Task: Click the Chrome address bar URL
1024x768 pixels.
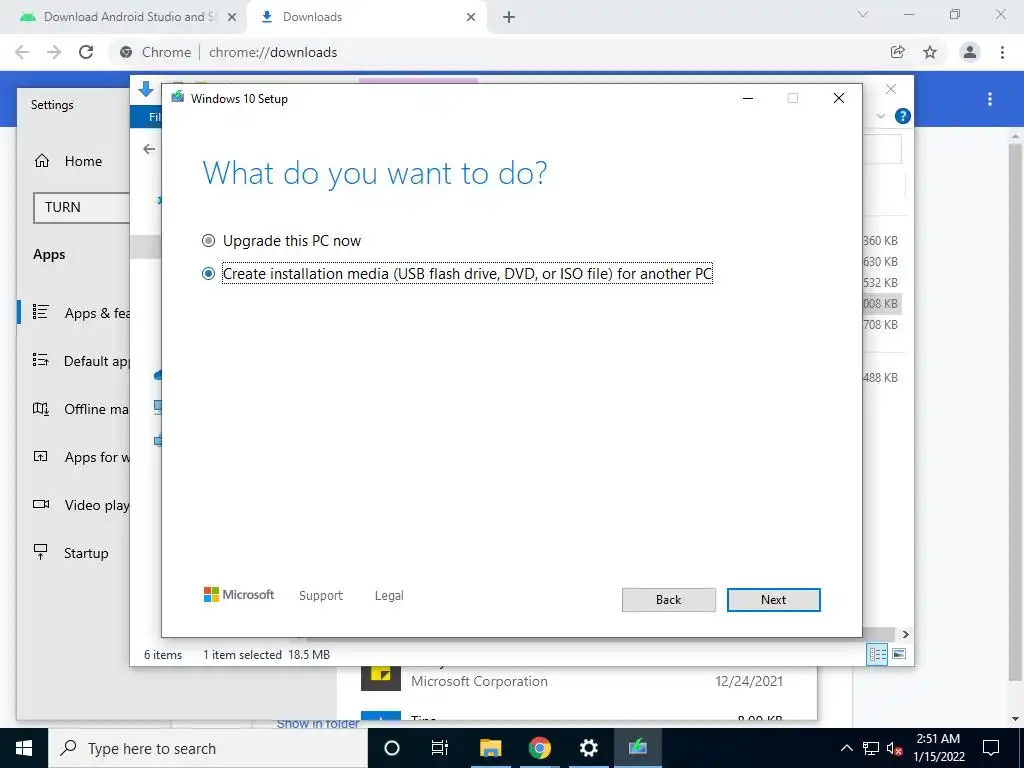Action: (273, 52)
